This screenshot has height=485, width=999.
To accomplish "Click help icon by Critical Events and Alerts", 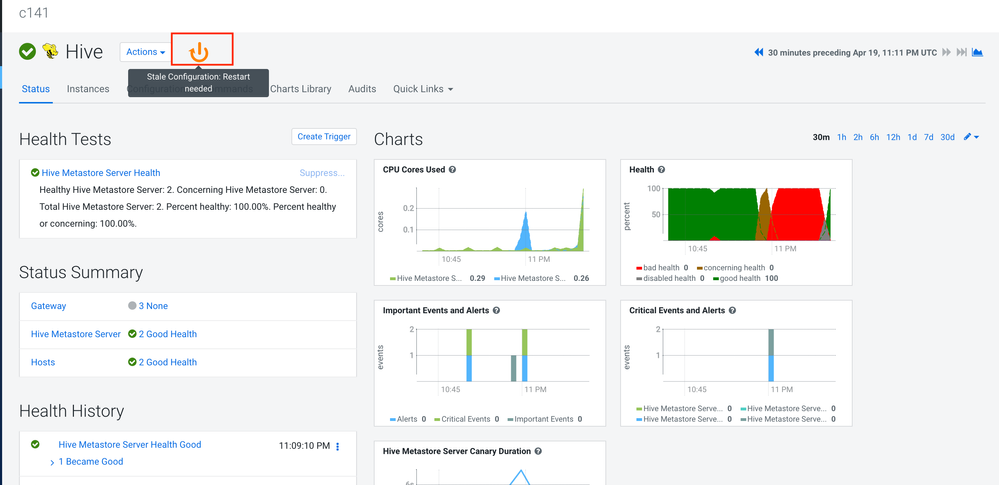I will point(732,311).
